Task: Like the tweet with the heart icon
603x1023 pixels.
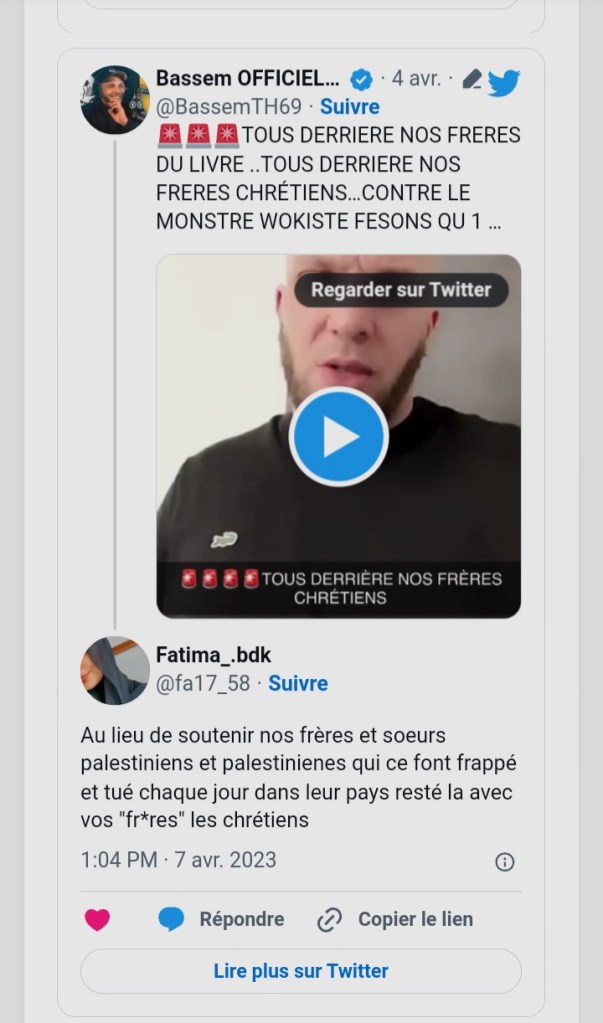Action: tap(97, 920)
